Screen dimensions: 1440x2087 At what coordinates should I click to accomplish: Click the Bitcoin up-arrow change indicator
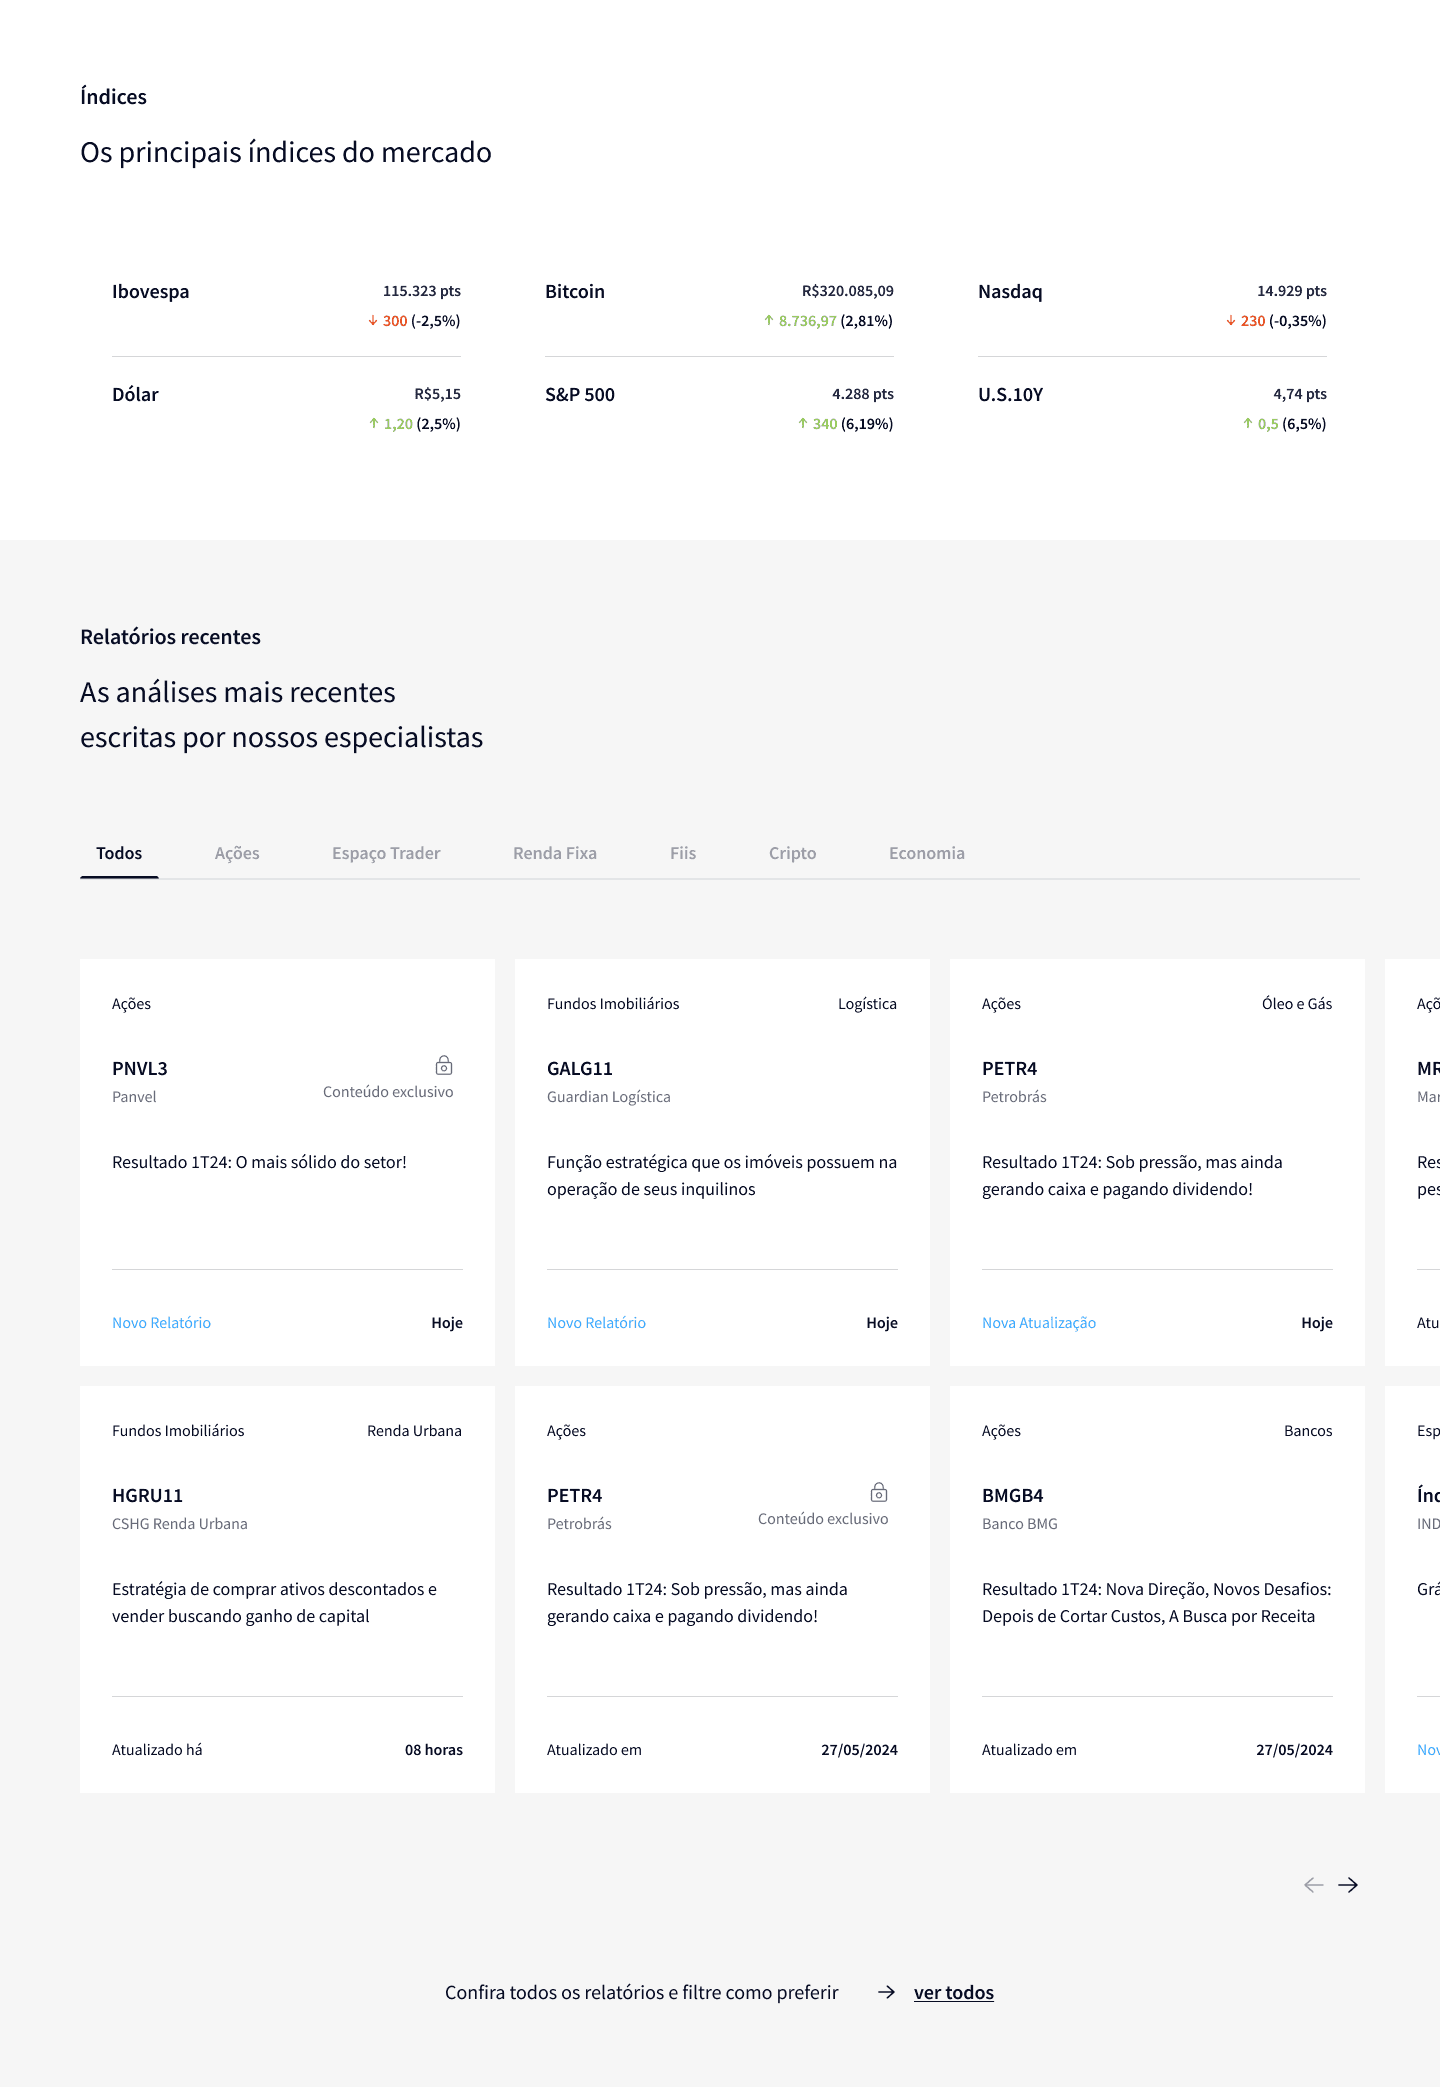click(769, 321)
